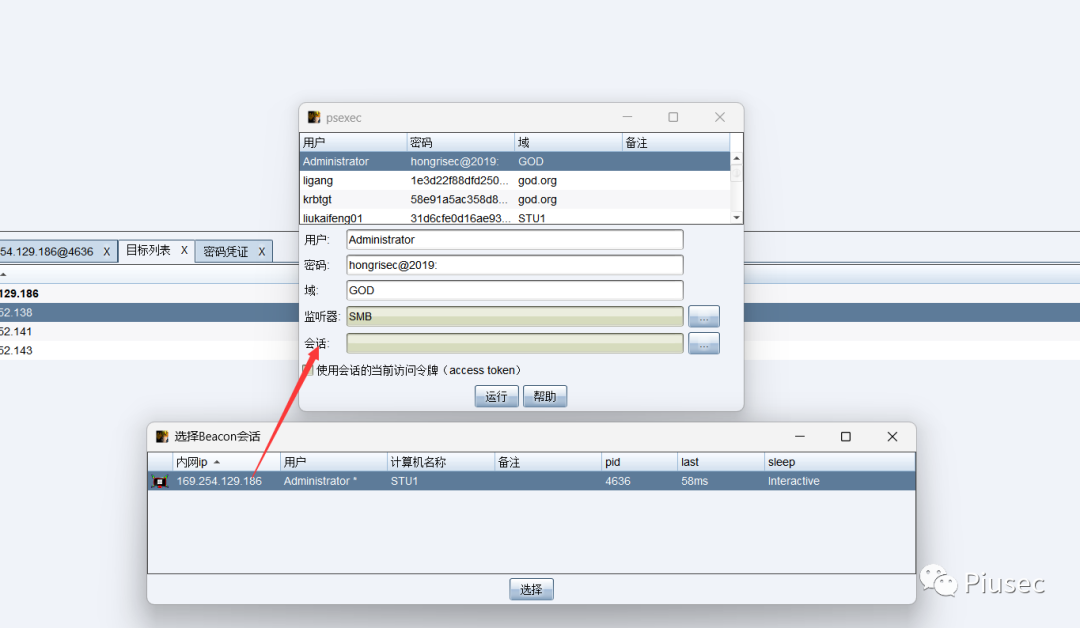Sort Beacon sessions by sleep column

pos(840,462)
